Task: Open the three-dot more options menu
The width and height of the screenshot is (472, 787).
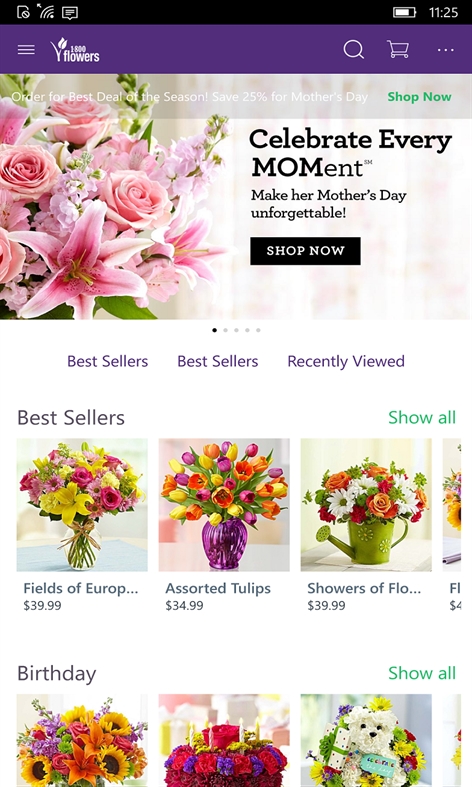Action: tap(445, 50)
